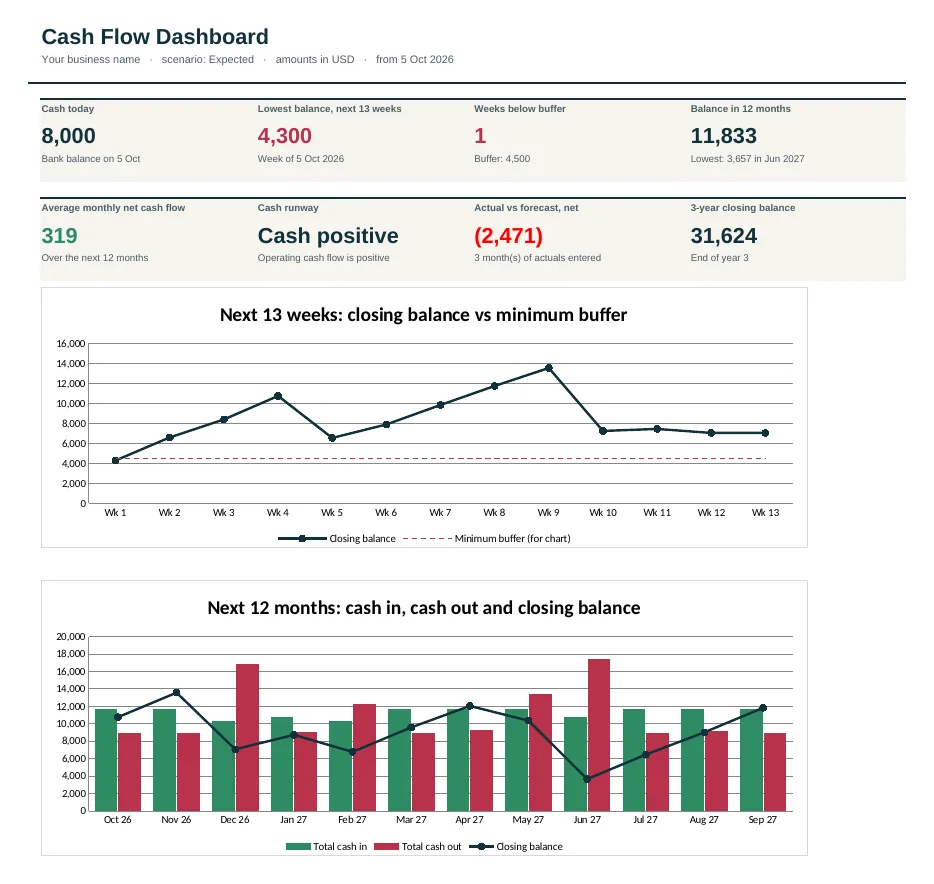Select the Oct 26 green cash in bar

[x=106, y=760]
